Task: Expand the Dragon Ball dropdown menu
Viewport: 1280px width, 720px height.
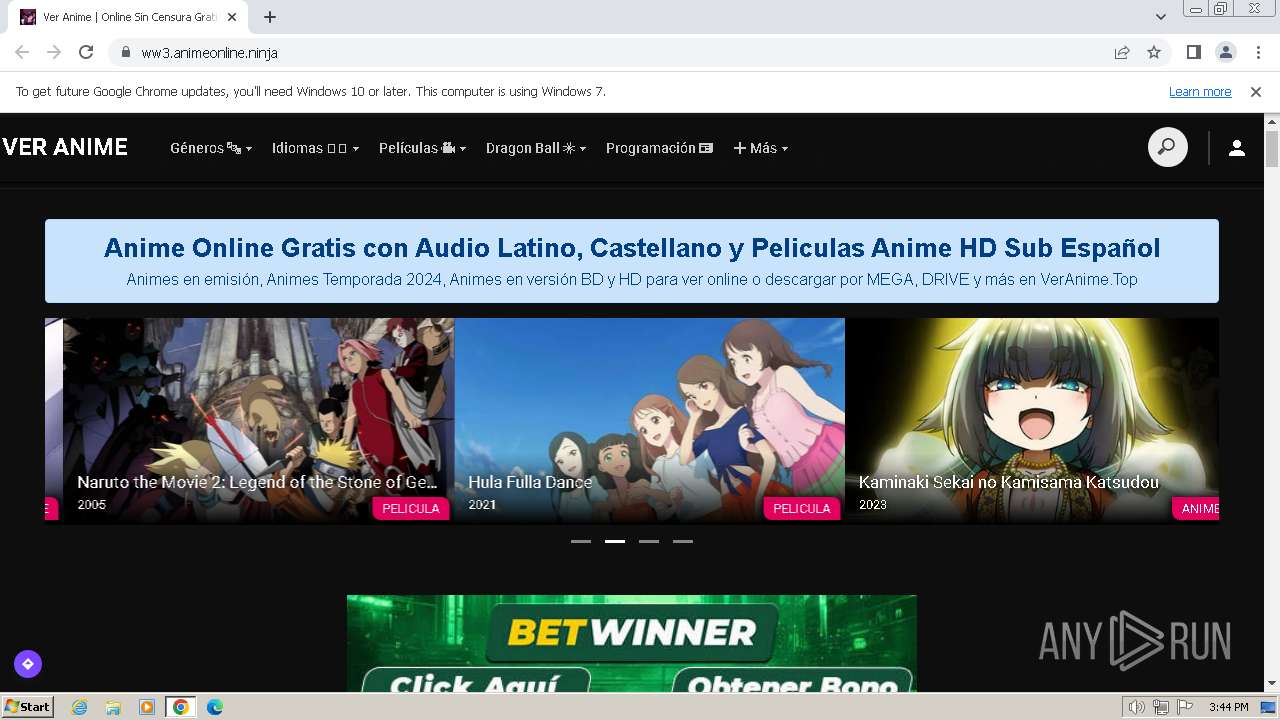Action: click(536, 148)
